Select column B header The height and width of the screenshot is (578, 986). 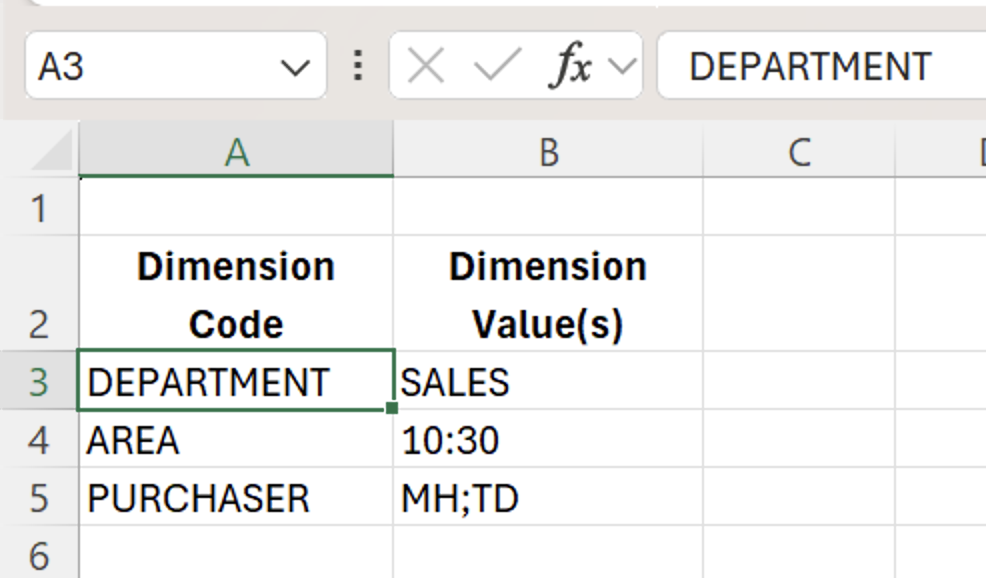548,152
